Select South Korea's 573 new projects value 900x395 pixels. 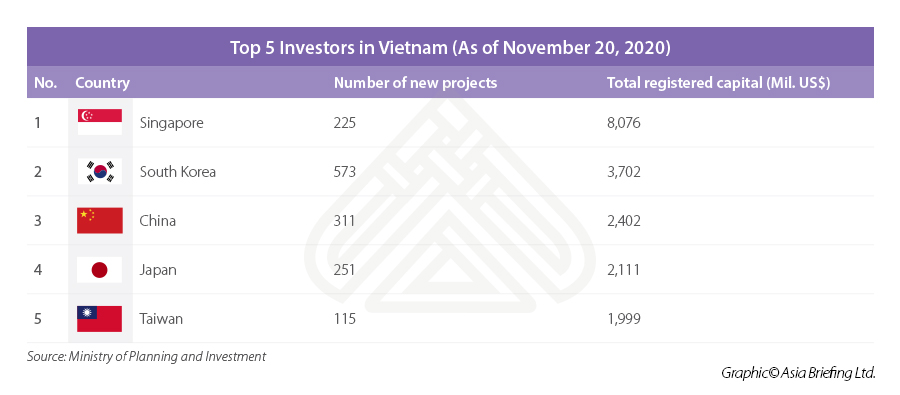344,172
